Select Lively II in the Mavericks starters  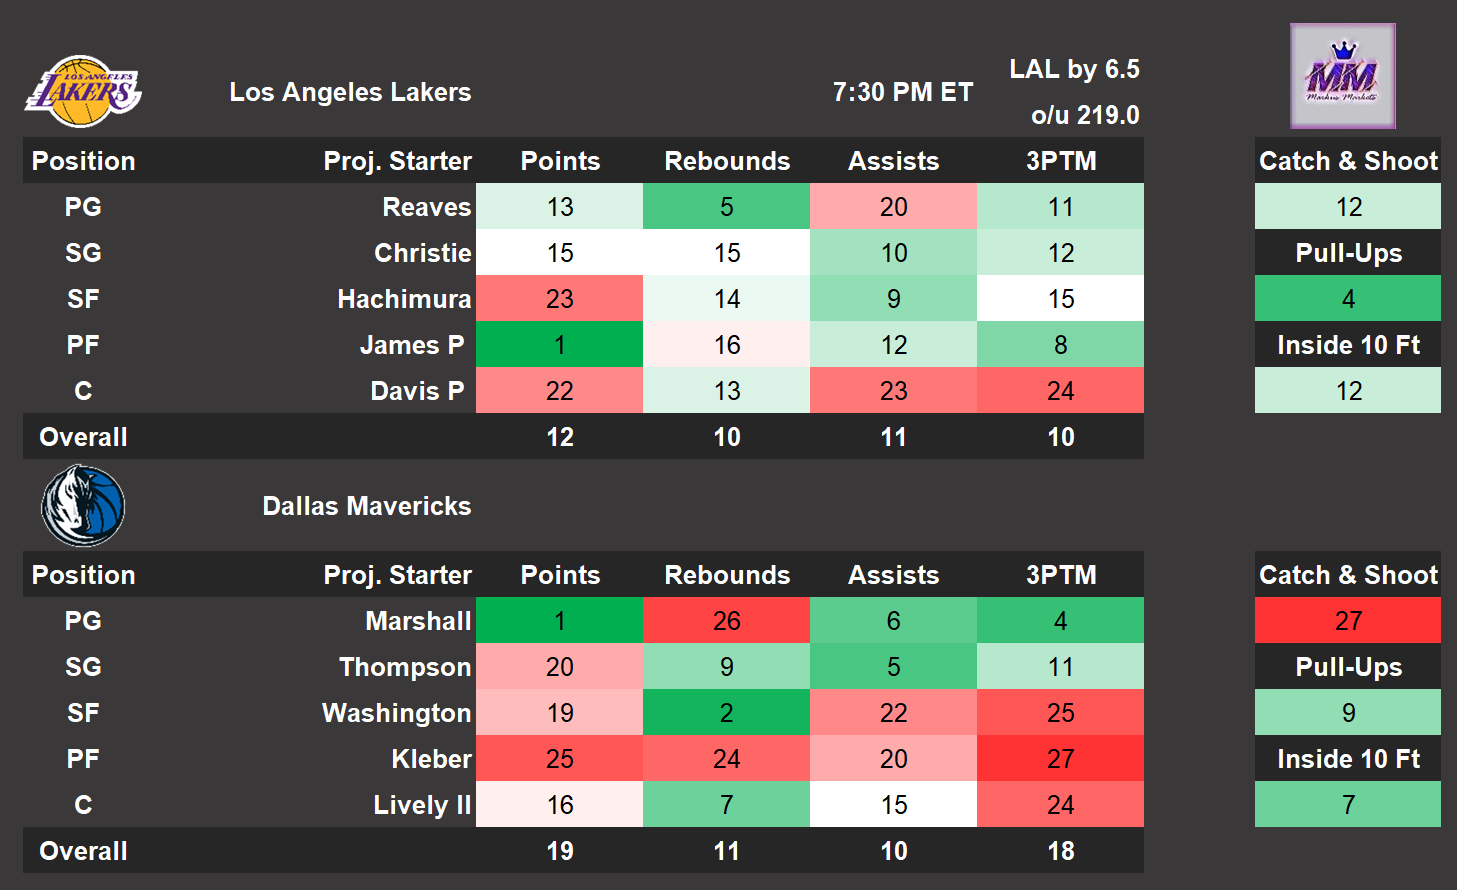tap(421, 805)
